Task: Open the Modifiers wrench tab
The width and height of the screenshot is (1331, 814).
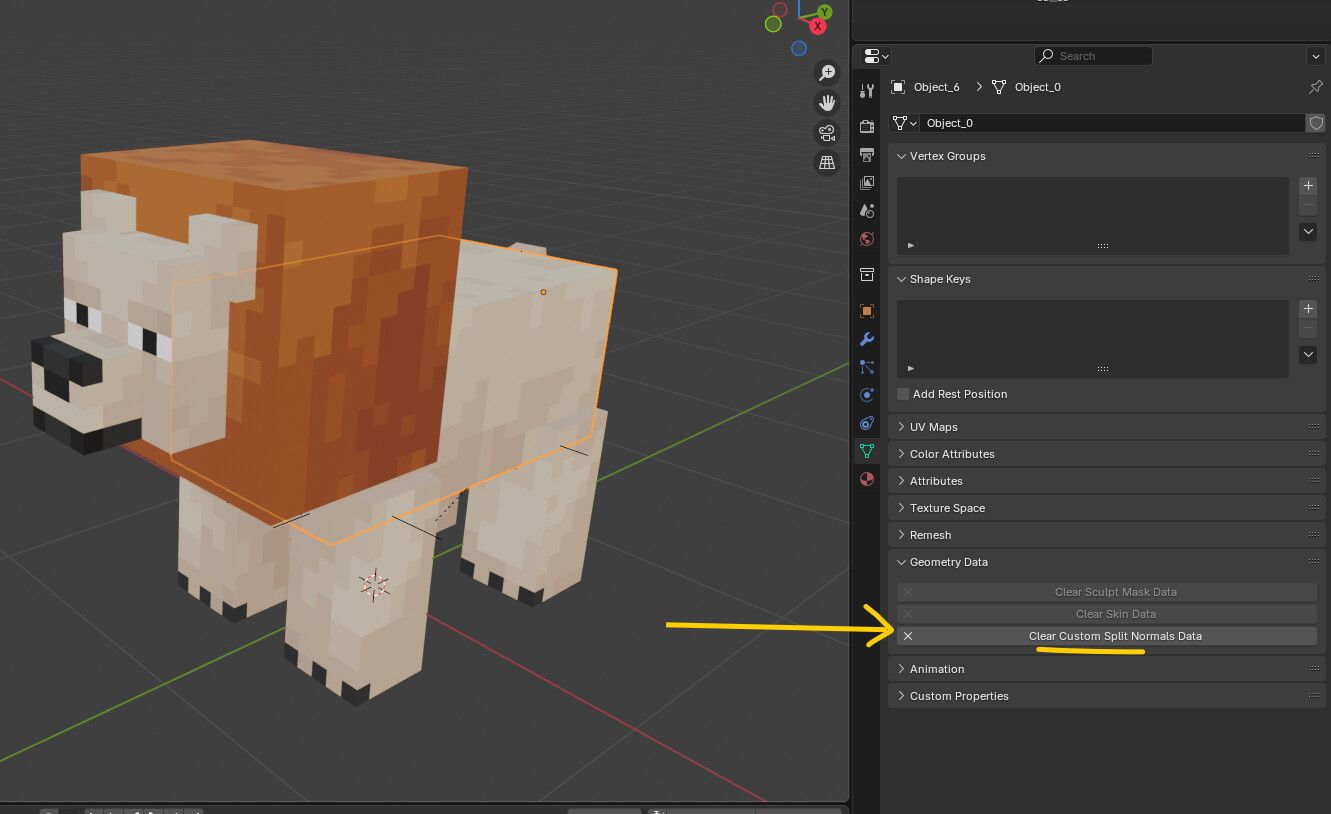Action: pyautogui.click(x=867, y=339)
